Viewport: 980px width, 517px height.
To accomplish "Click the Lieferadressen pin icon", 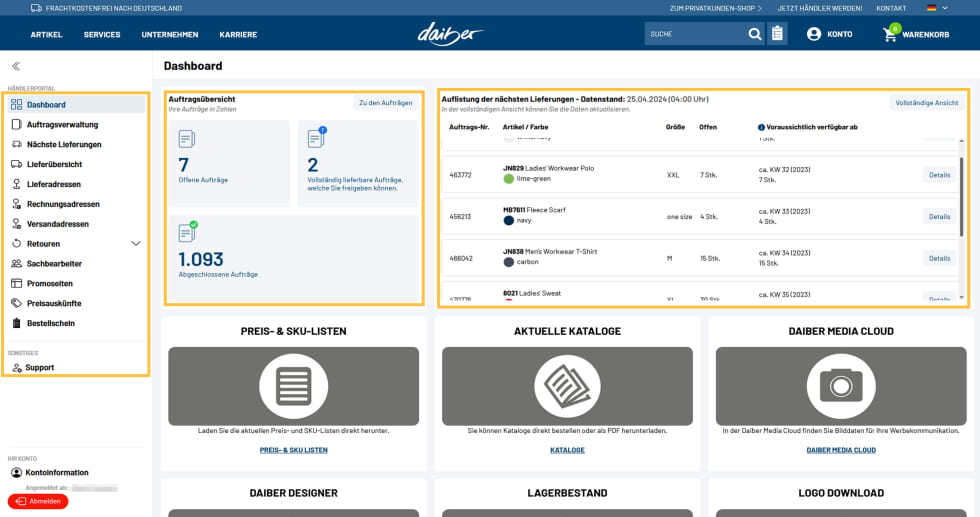I will (17, 184).
